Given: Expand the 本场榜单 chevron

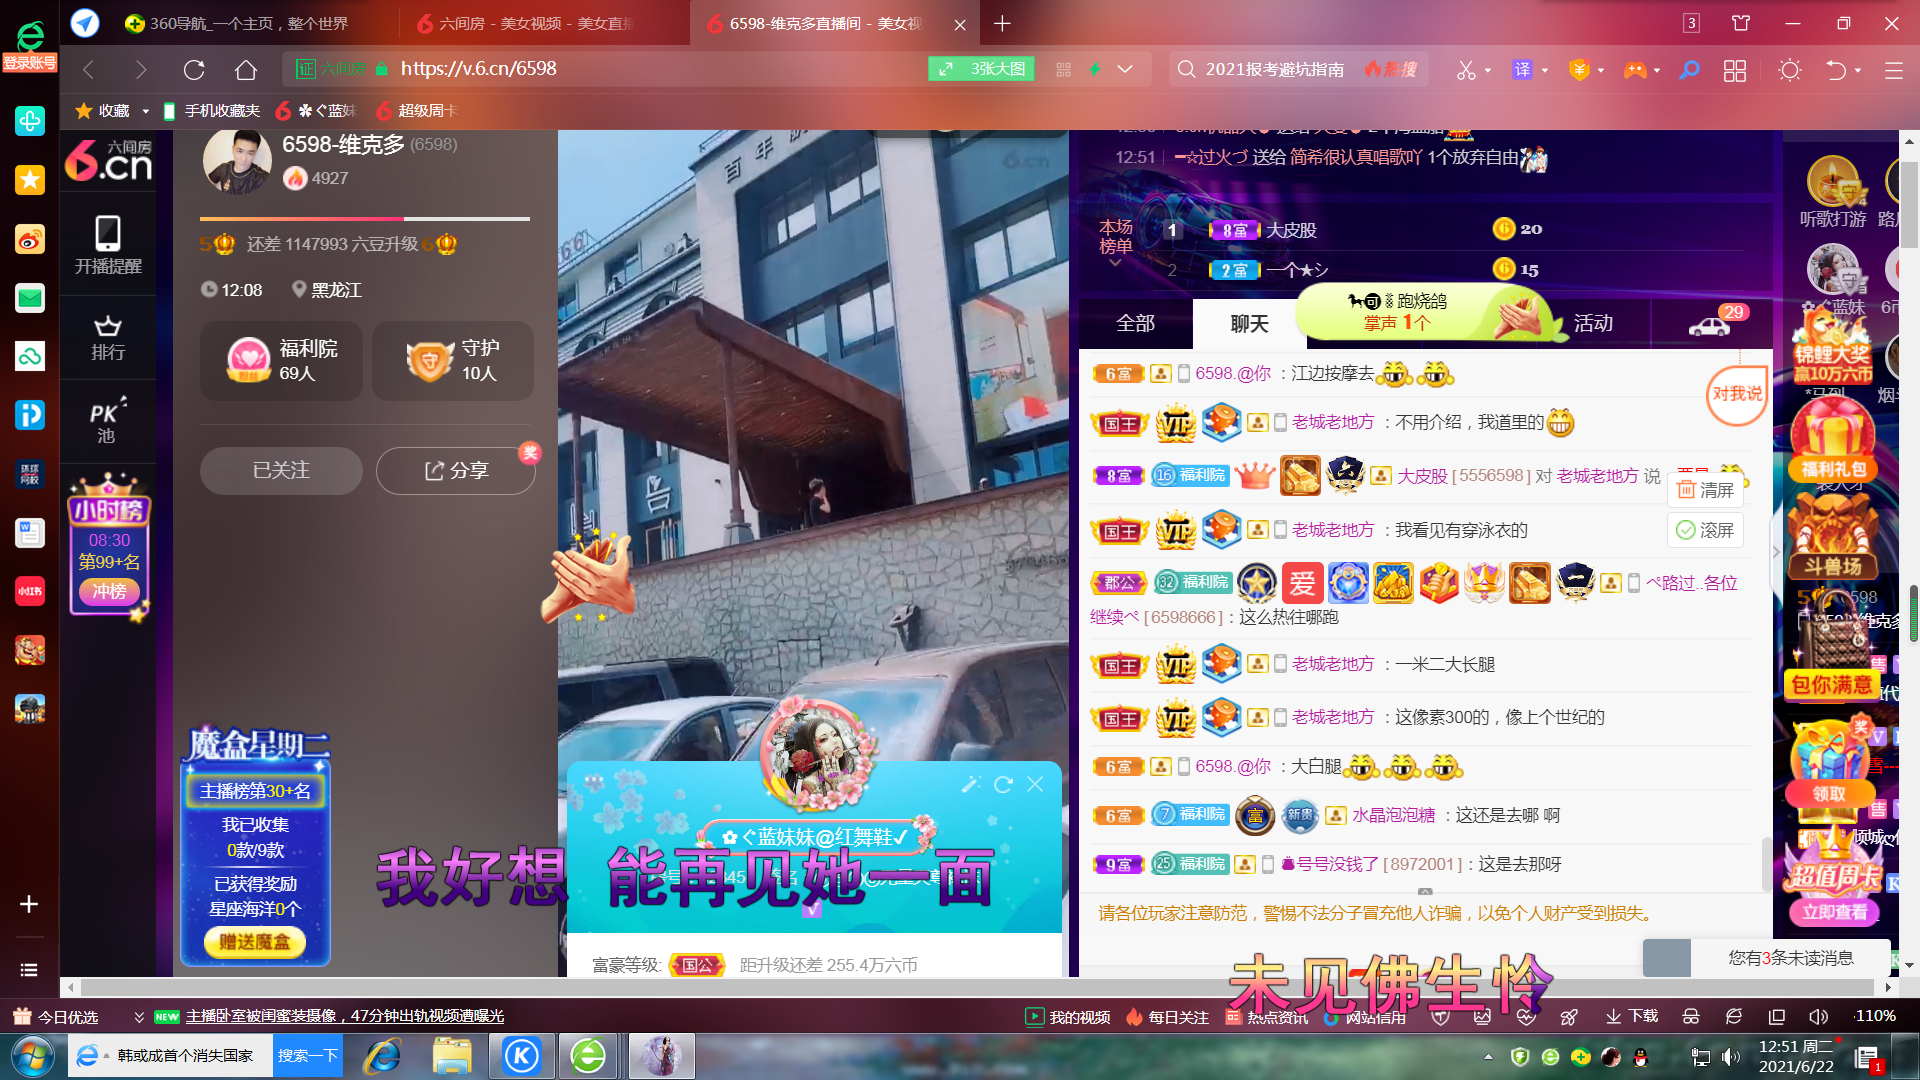Looking at the screenshot, I should pyautogui.click(x=1116, y=263).
